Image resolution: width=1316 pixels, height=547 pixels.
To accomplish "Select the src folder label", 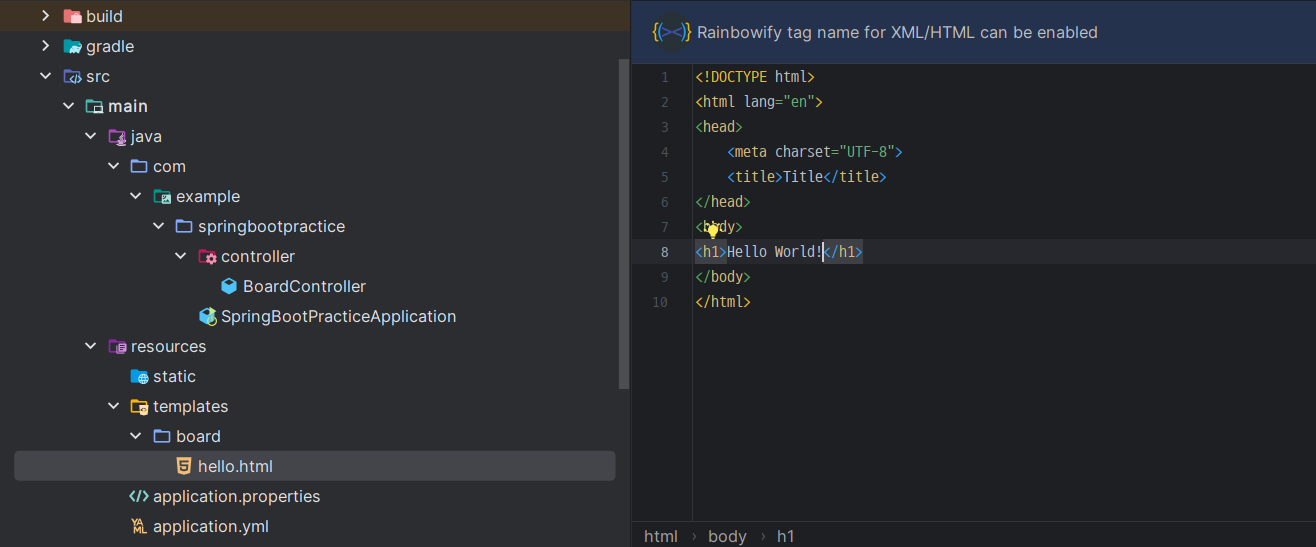I will (98, 76).
